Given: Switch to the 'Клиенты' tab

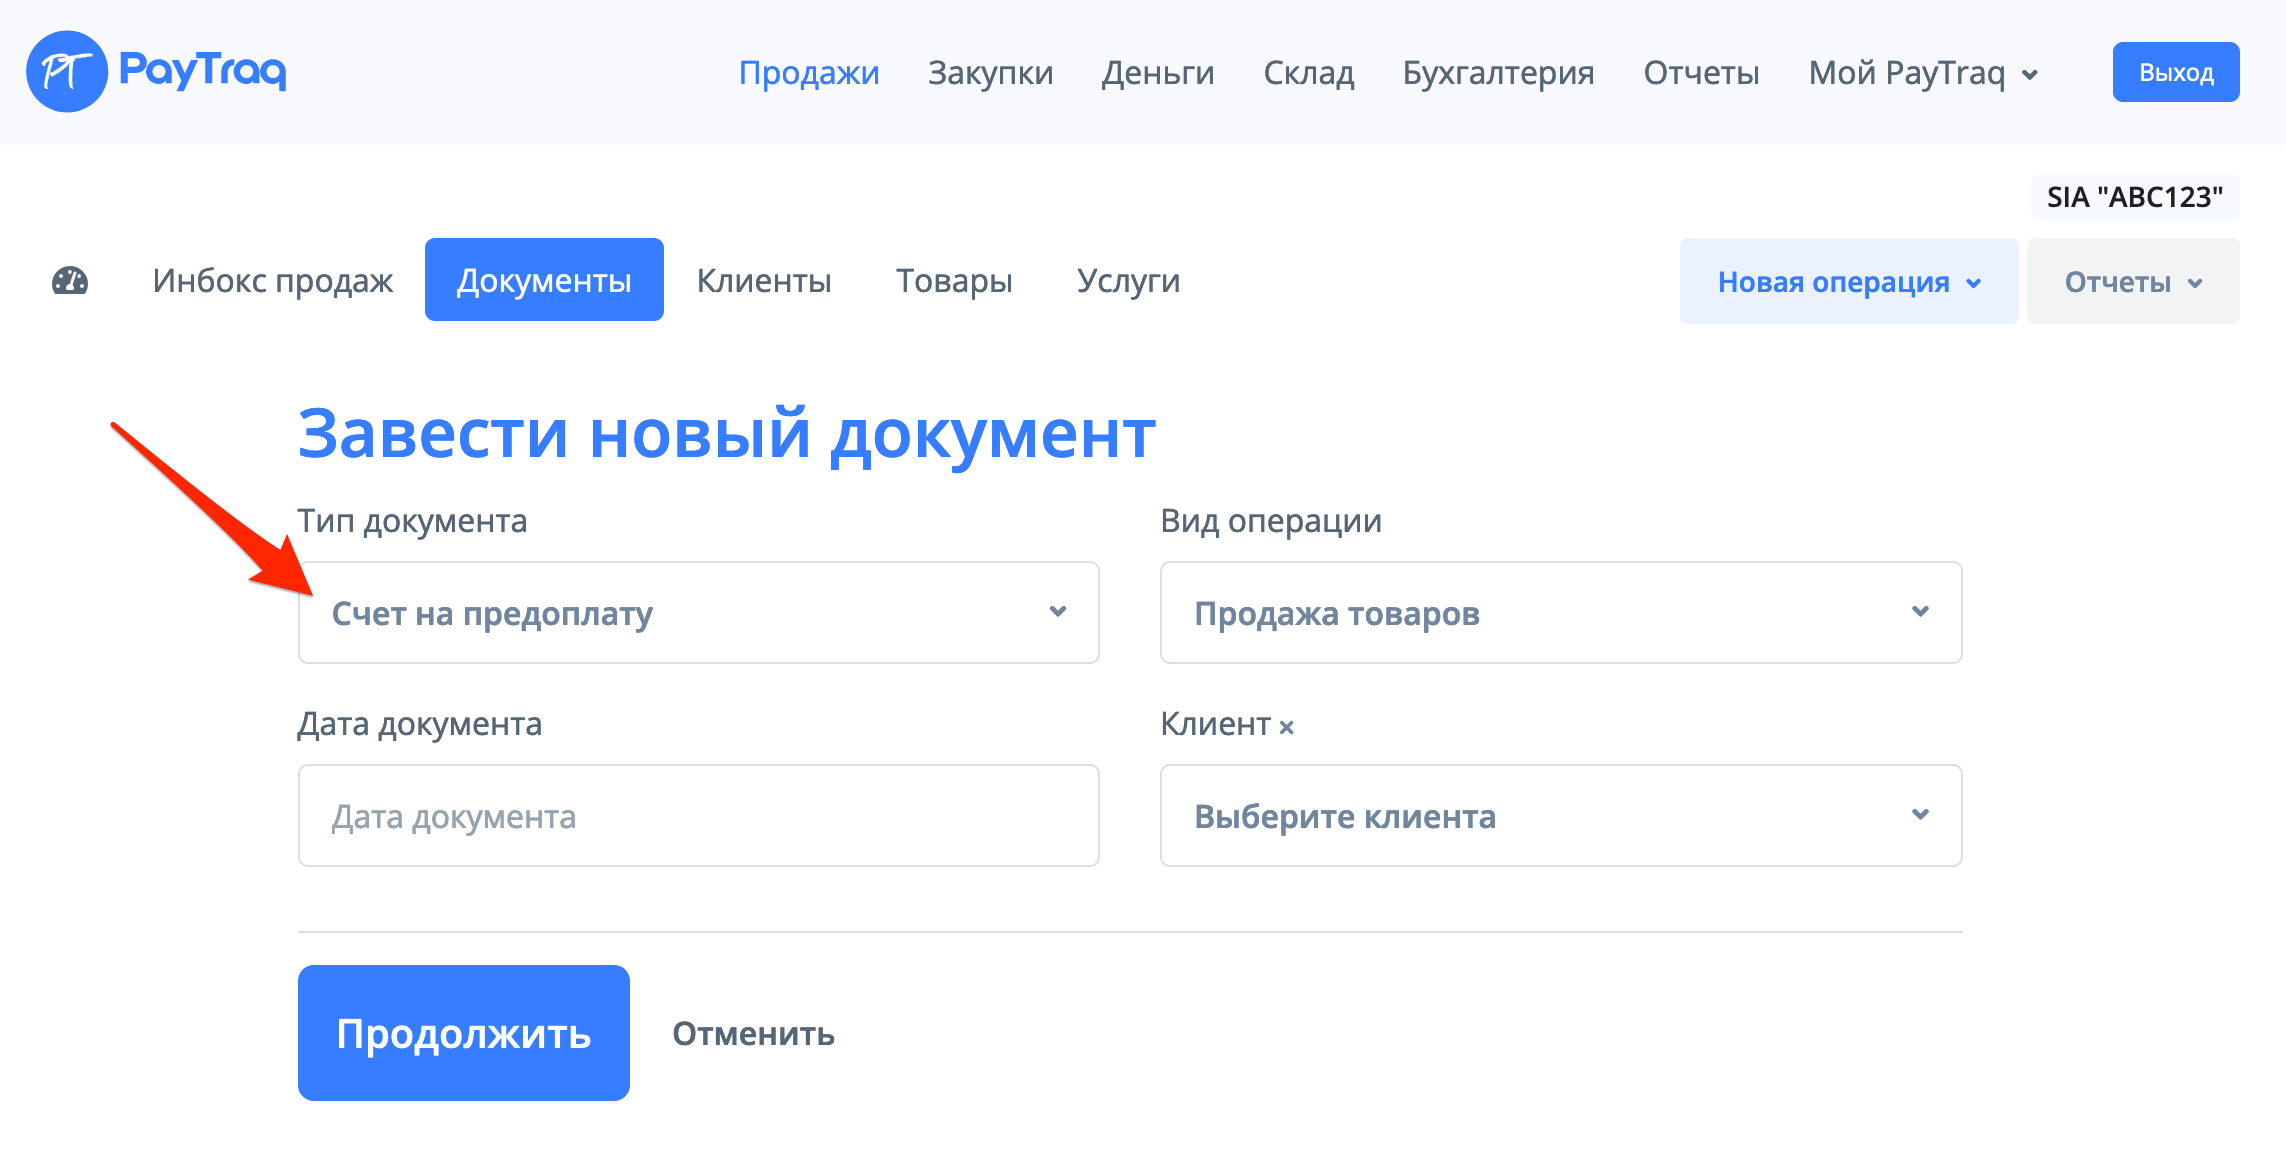Looking at the screenshot, I should pos(764,281).
